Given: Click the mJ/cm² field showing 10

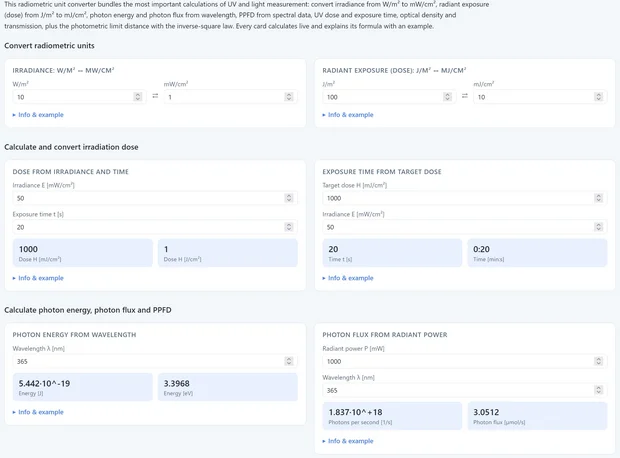Looking at the screenshot, I should pyautogui.click(x=540, y=97).
